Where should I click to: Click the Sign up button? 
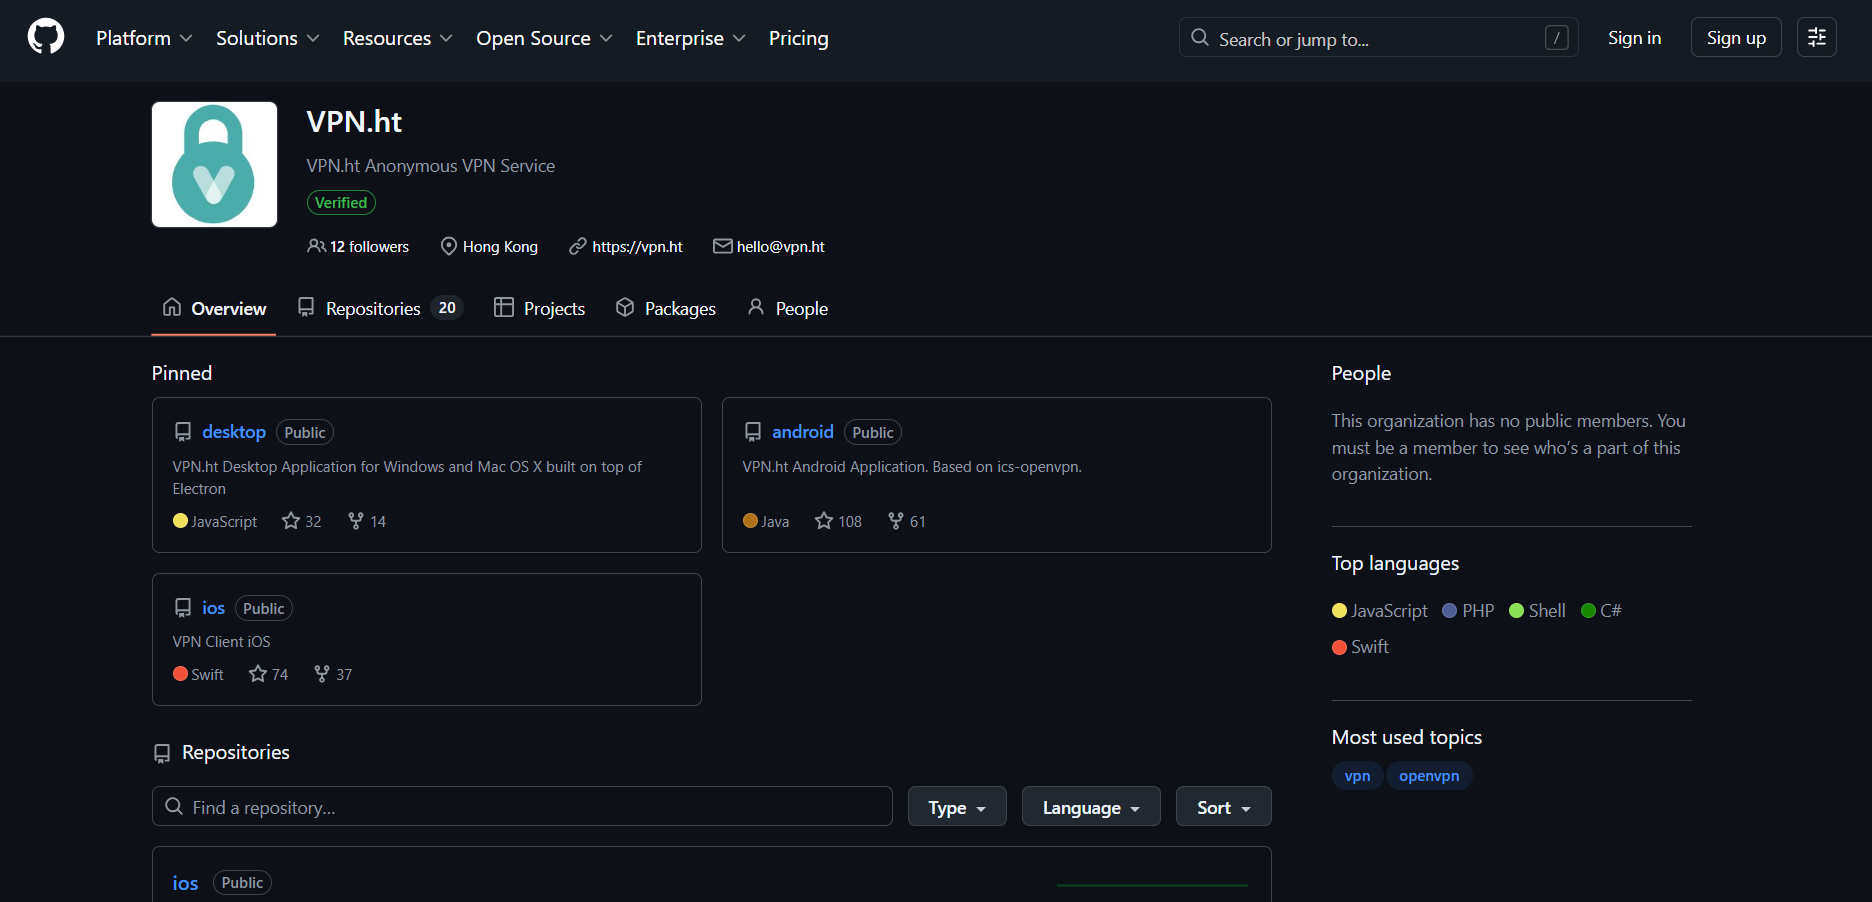1736,38
